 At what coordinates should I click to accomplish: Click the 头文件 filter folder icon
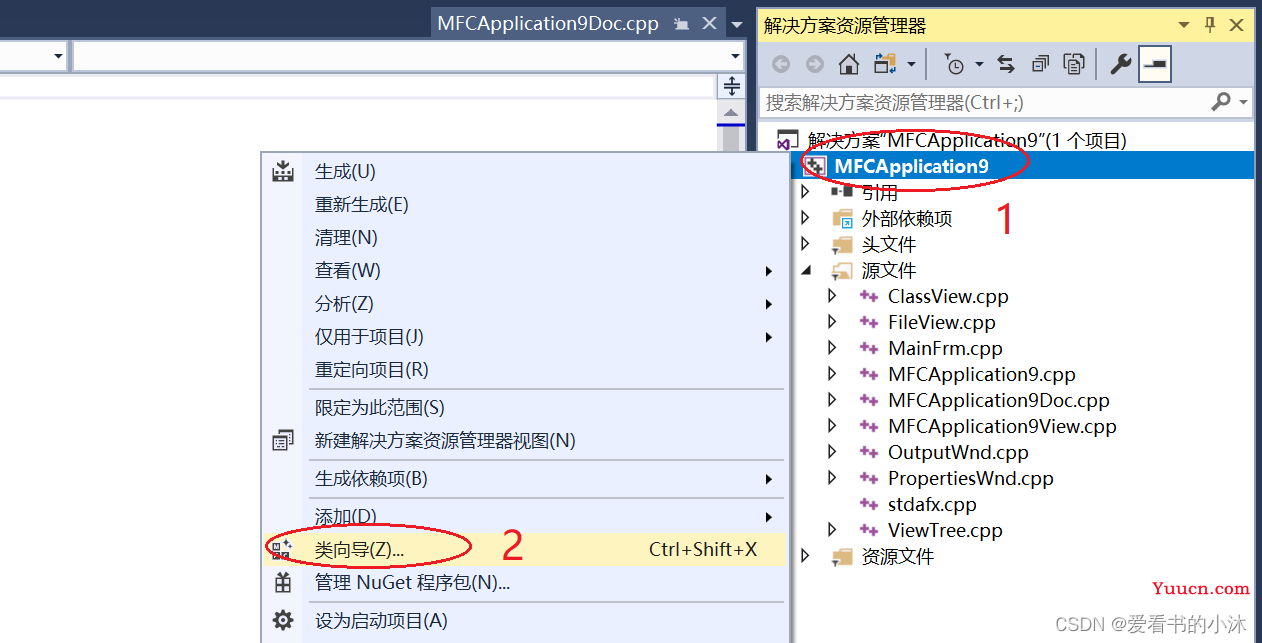(x=842, y=245)
